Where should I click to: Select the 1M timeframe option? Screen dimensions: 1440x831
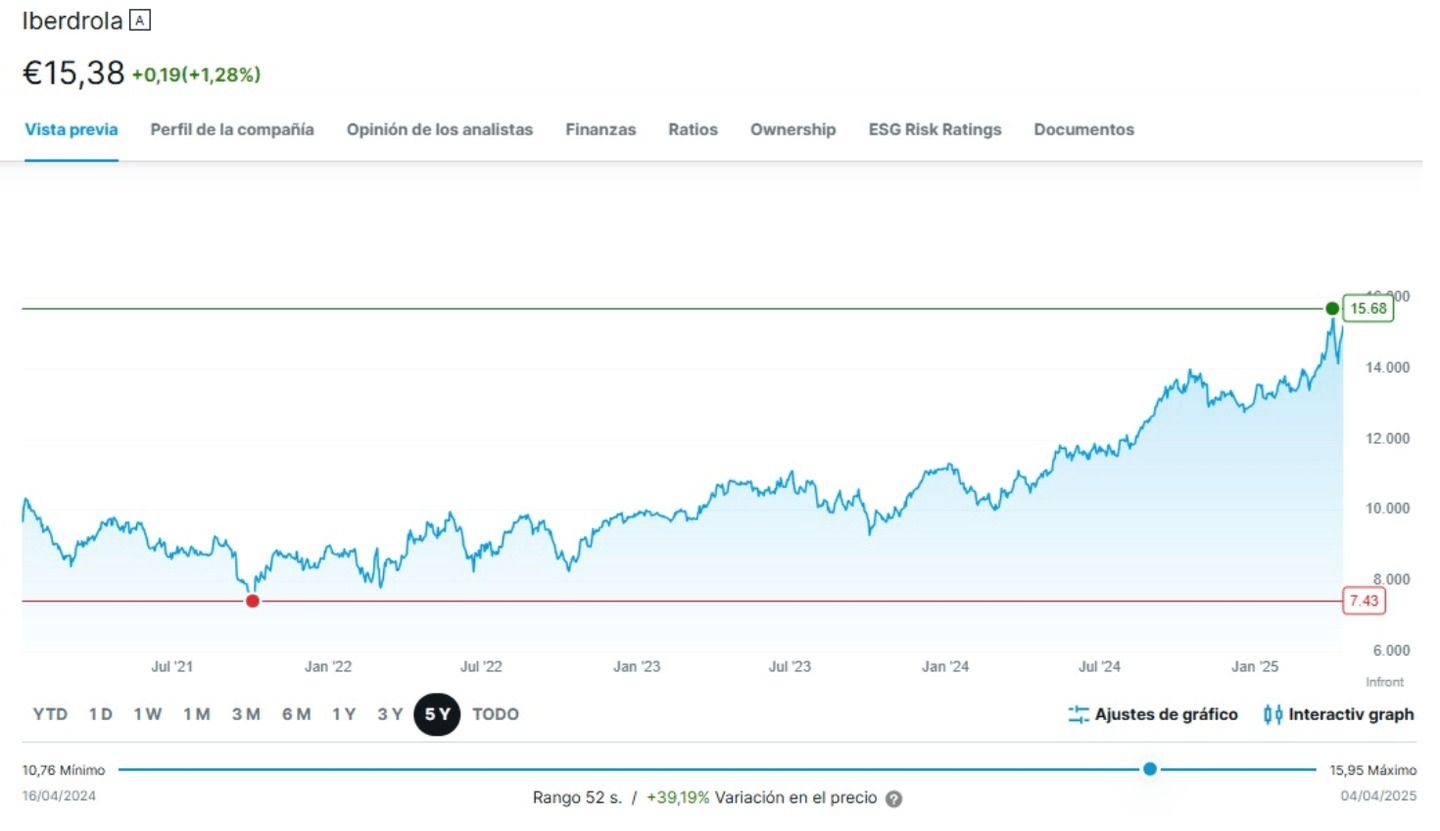197,714
